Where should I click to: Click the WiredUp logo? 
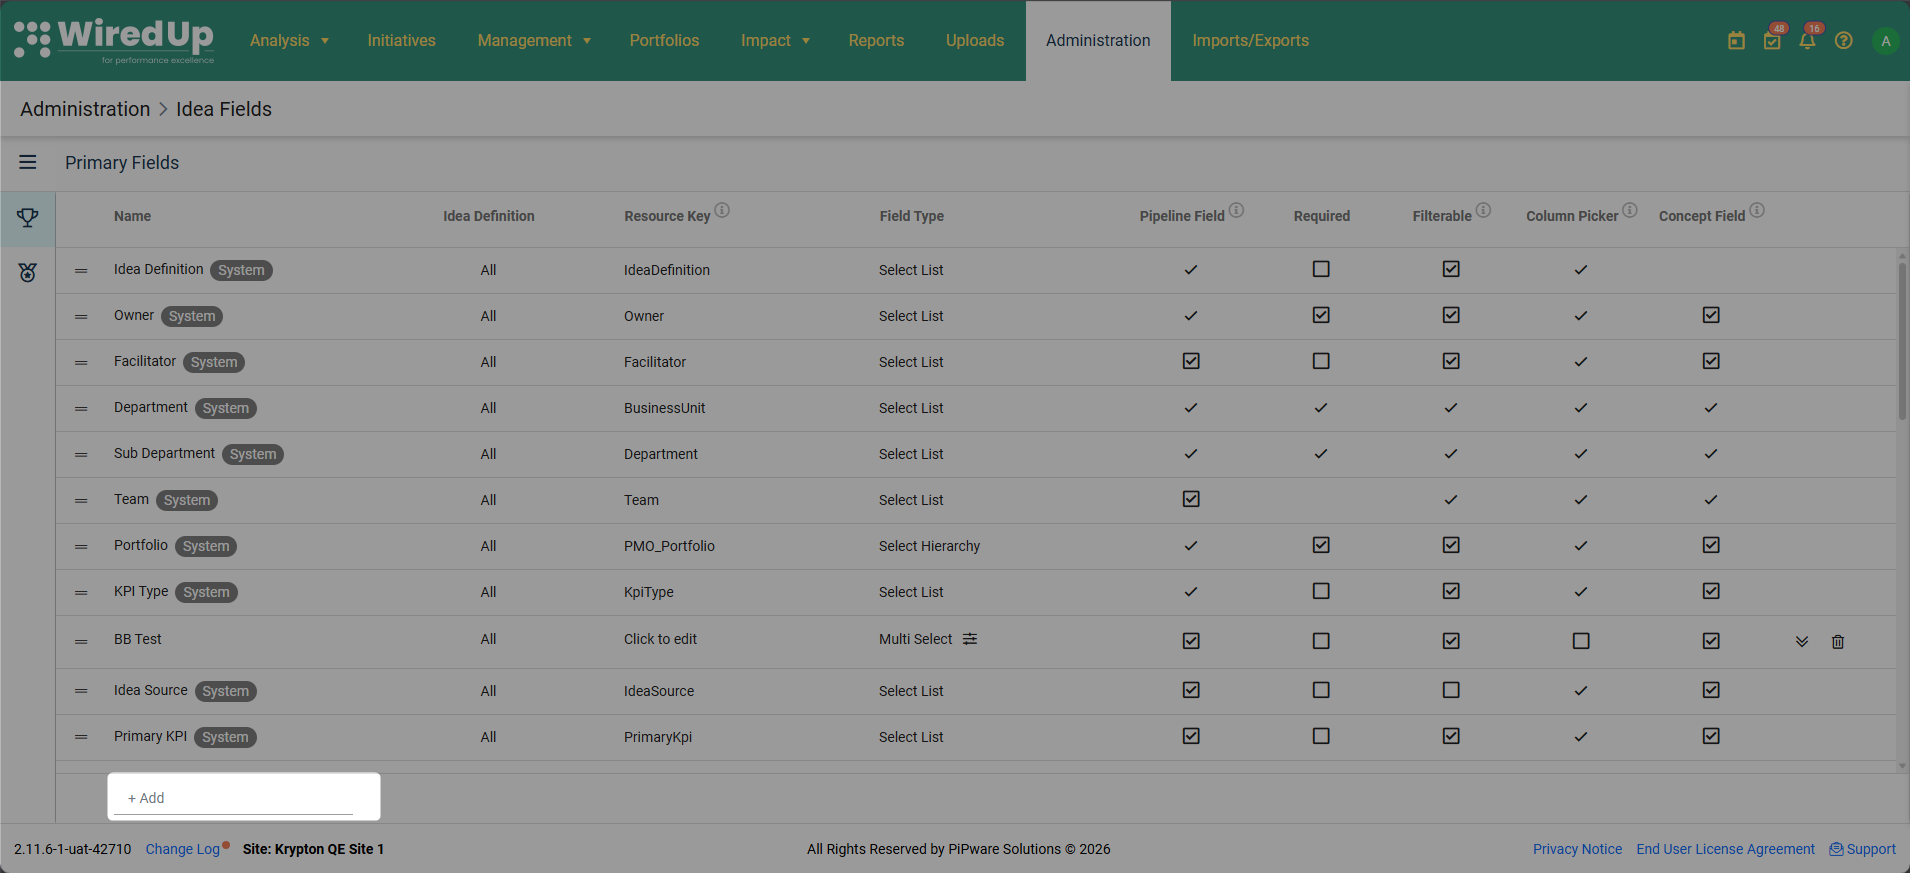pyautogui.click(x=114, y=41)
